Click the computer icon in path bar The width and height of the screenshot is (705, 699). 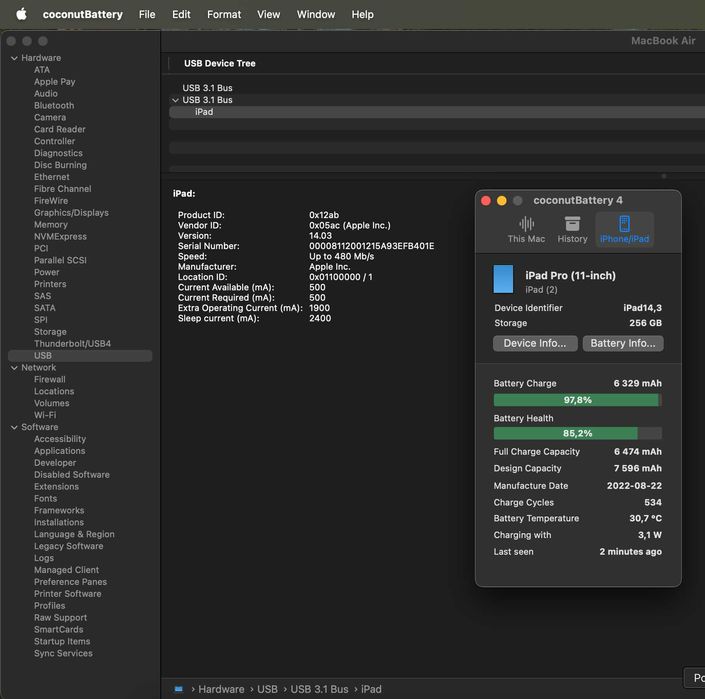pyautogui.click(x=179, y=689)
